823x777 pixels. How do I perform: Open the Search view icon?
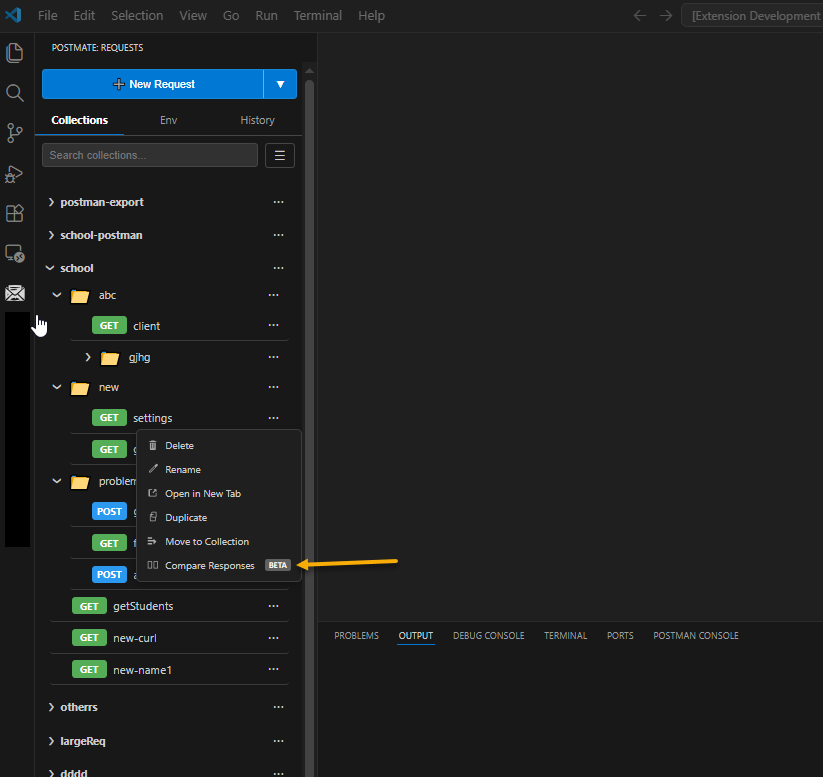pos(15,92)
